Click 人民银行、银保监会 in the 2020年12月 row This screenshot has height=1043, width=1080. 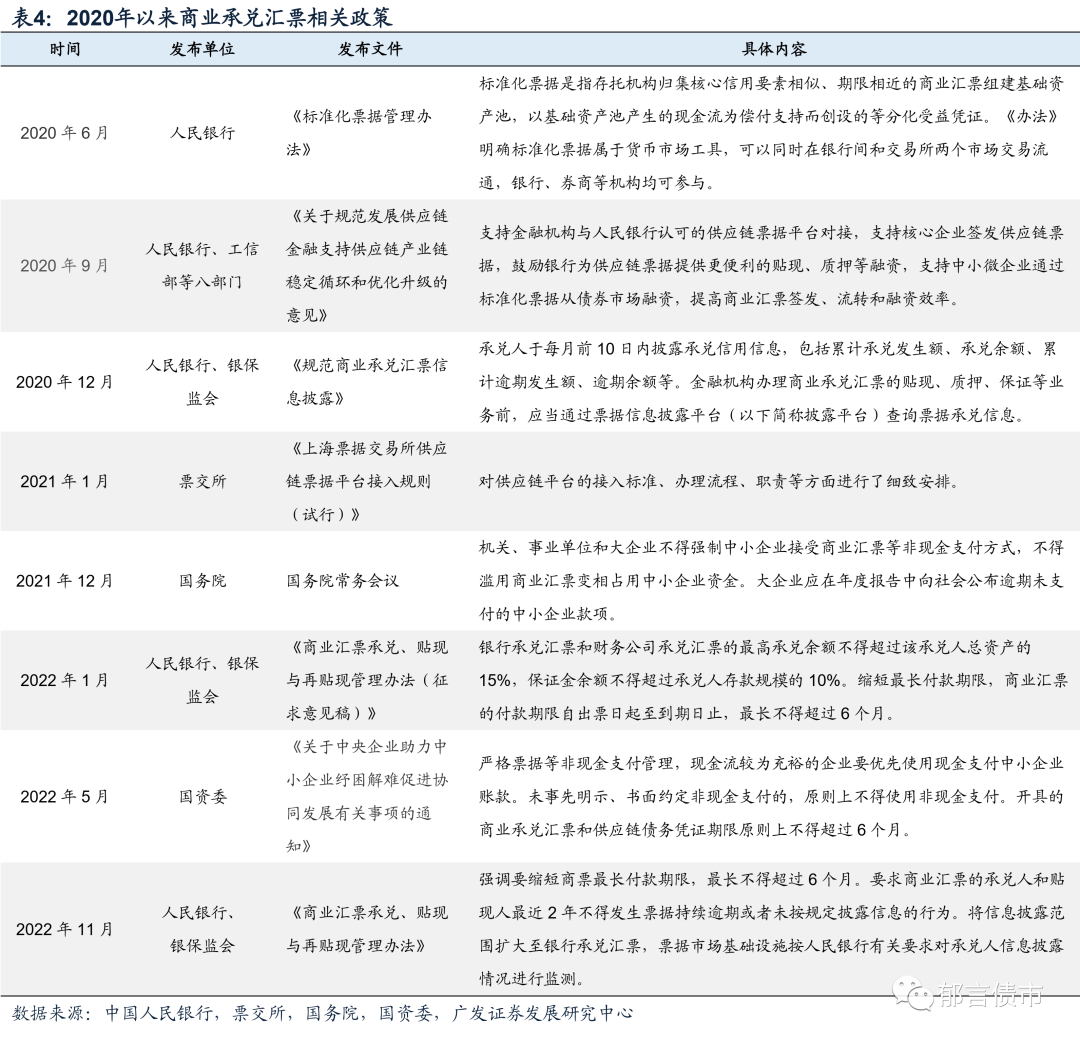click(202, 382)
